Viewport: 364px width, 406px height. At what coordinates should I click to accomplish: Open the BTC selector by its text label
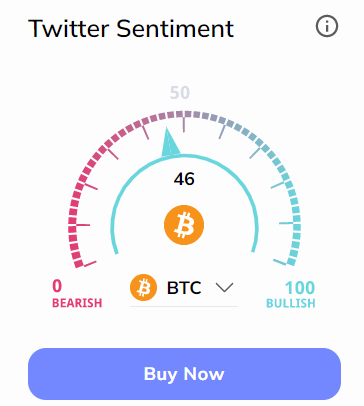tap(184, 288)
